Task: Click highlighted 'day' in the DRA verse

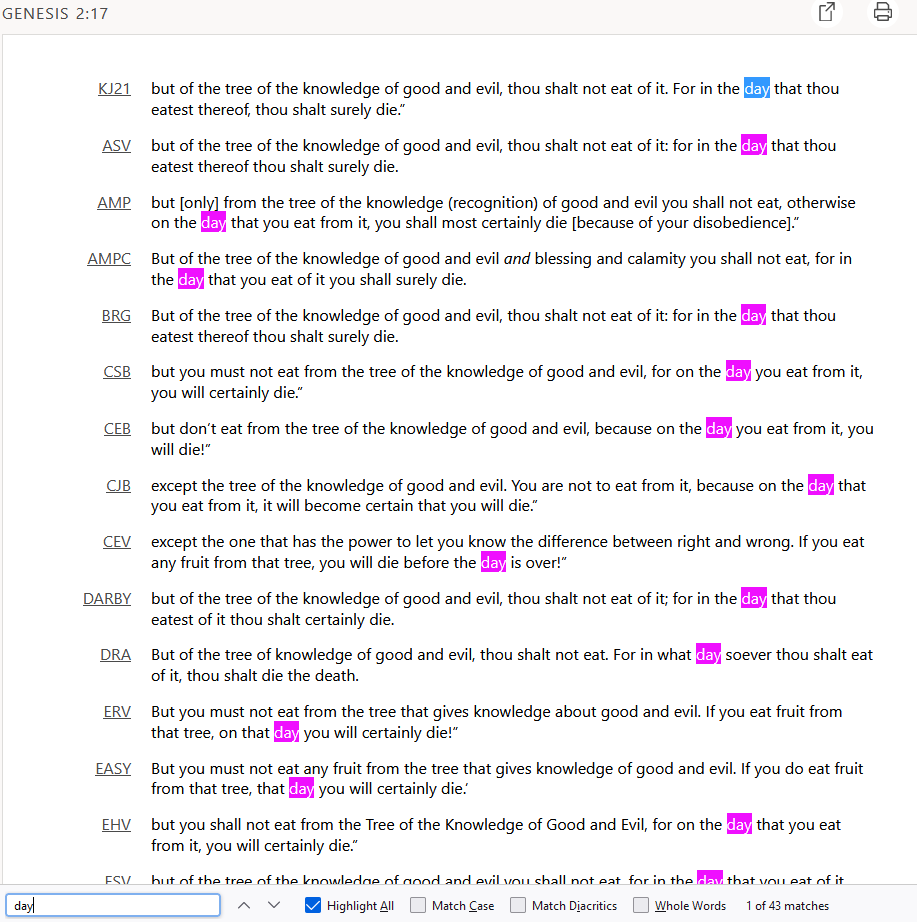Action: (708, 654)
